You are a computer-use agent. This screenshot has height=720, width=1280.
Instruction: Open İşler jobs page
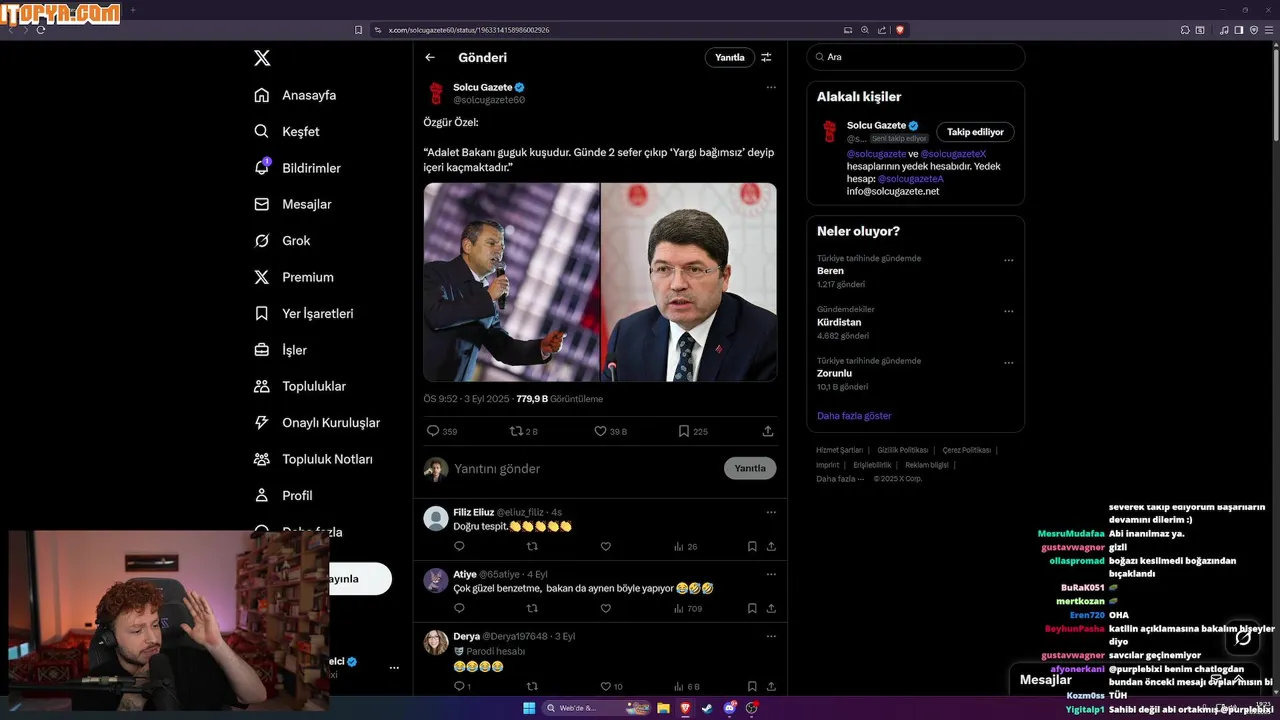(280, 350)
